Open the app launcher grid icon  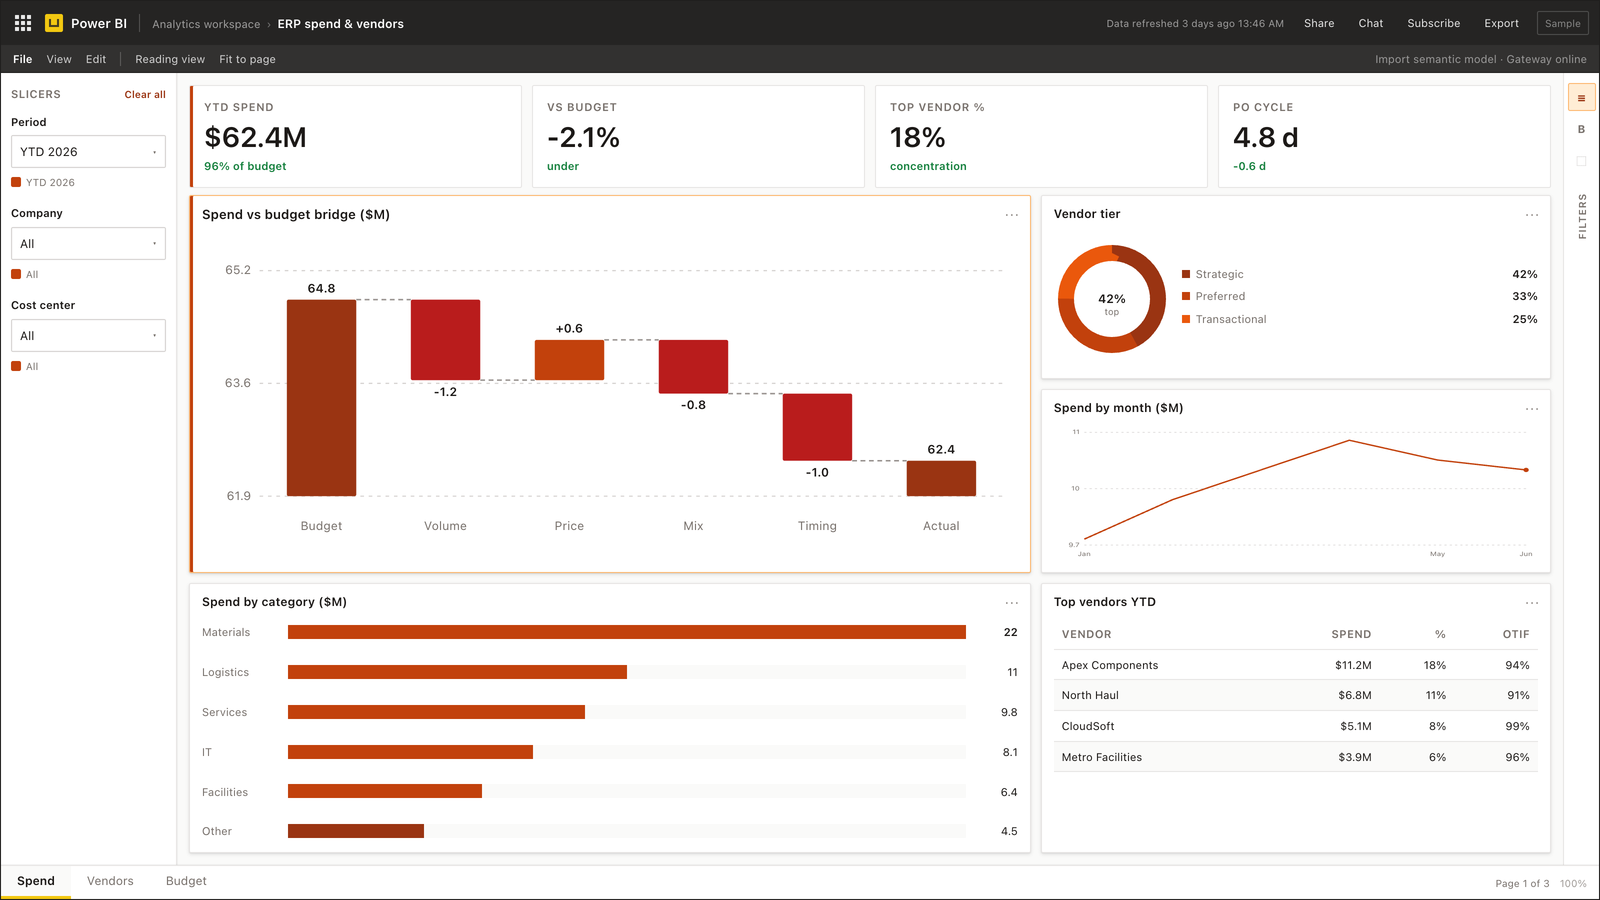[22, 23]
